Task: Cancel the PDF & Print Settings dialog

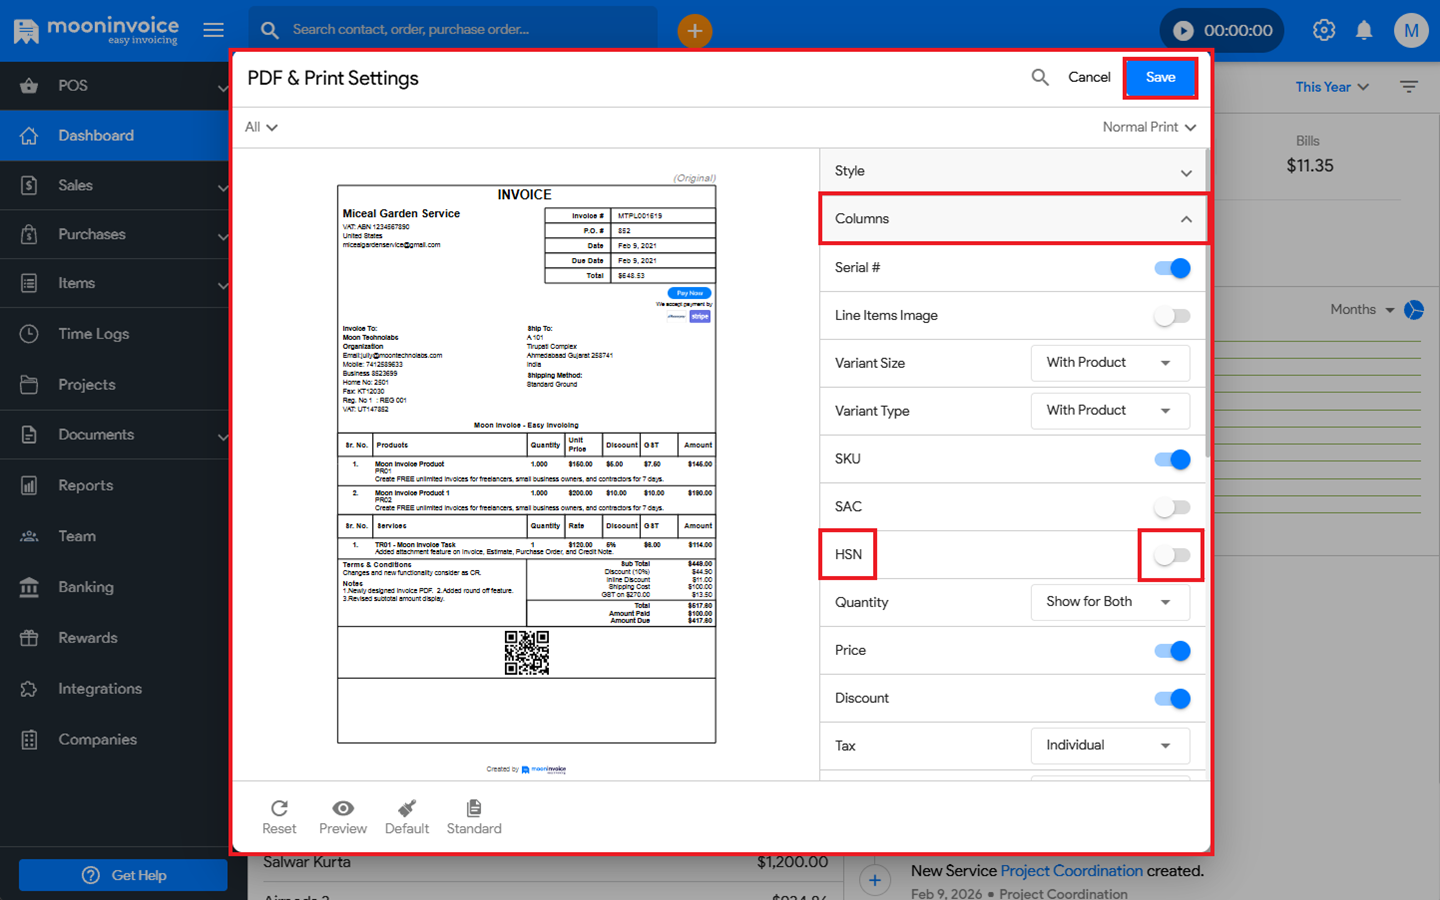Action: tap(1089, 77)
